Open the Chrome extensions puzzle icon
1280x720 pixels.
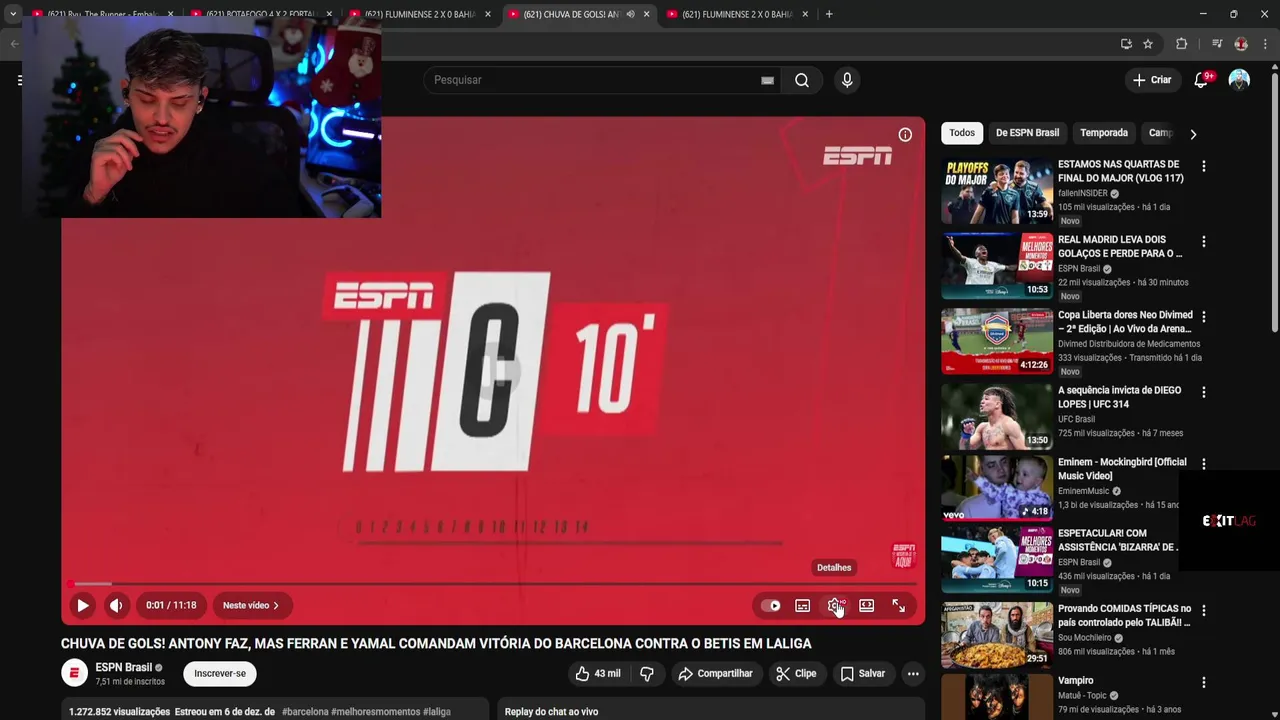pyautogui.click(x=1181, y=44)
